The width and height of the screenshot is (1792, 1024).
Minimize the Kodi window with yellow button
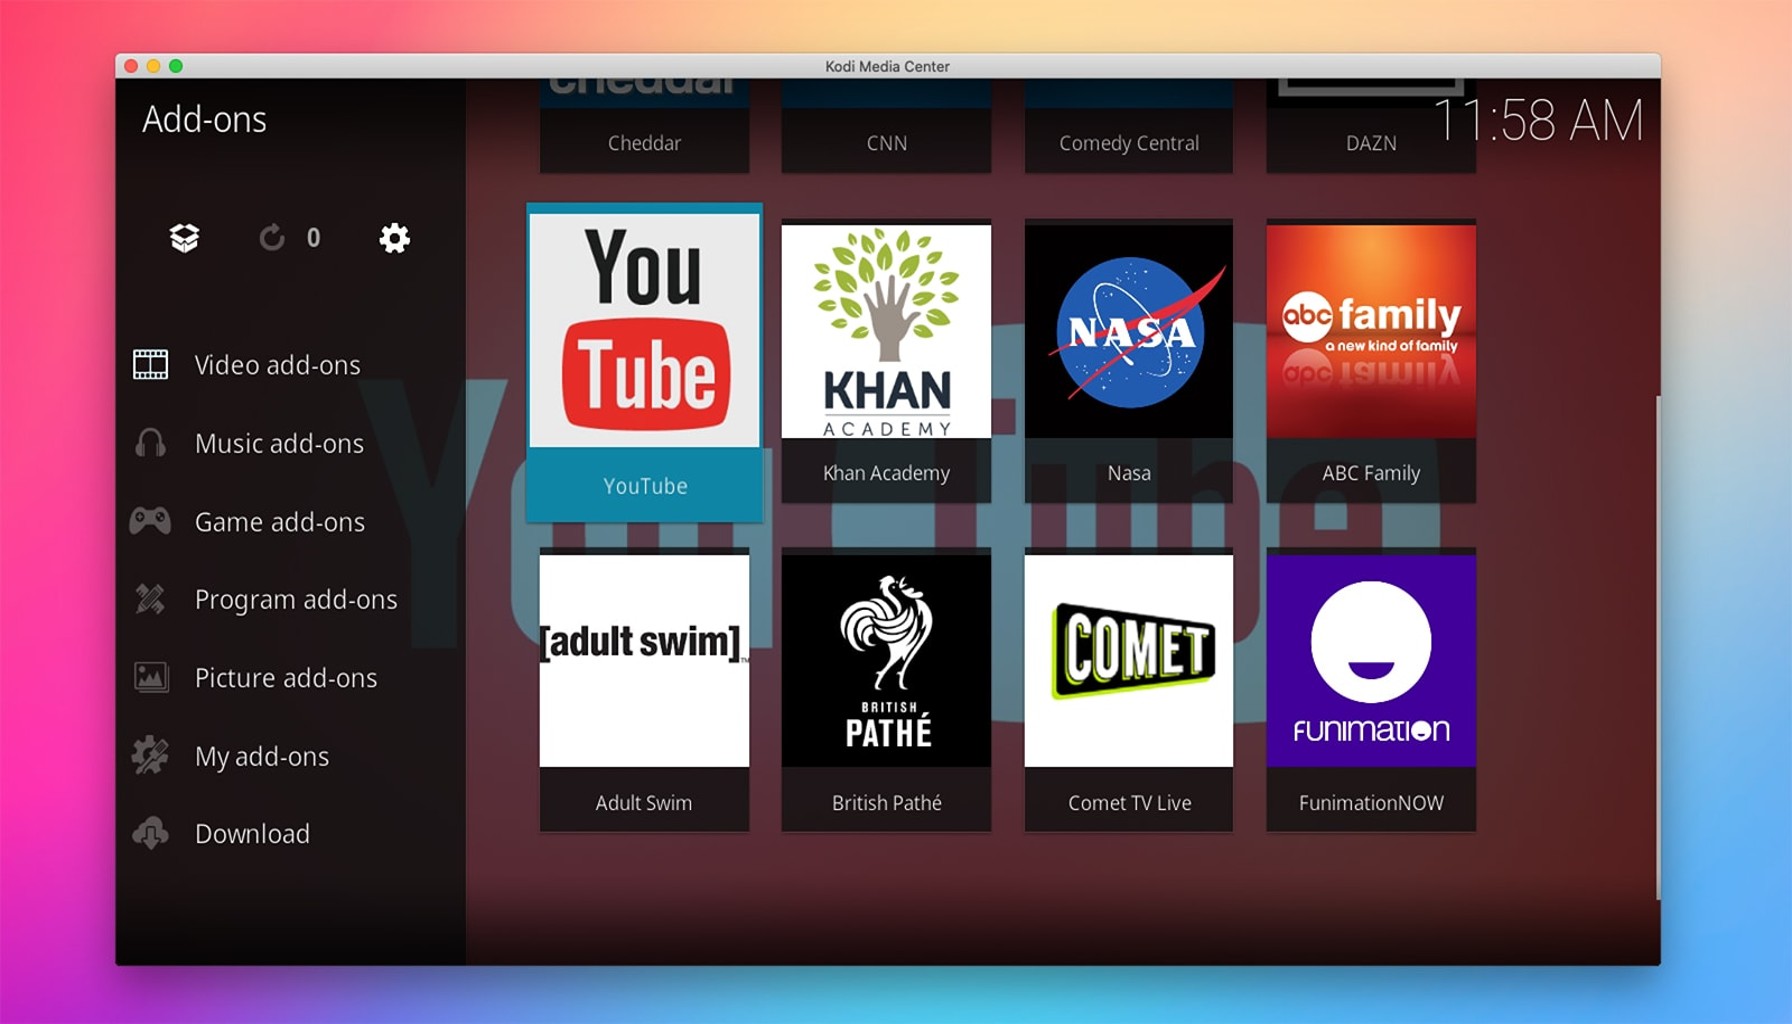[x=153, y=66]
